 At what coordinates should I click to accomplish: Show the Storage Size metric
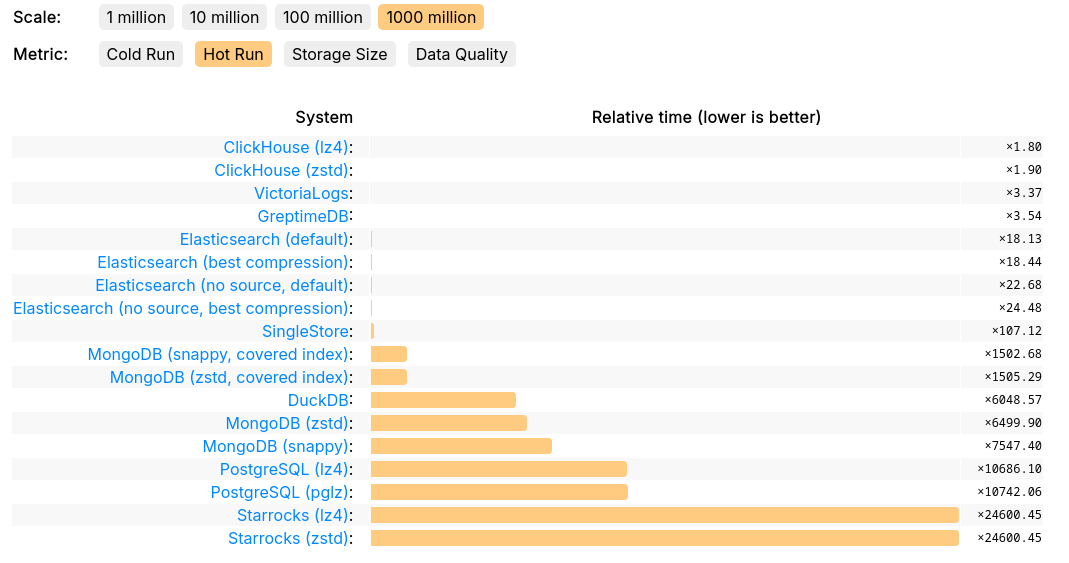point(339,54)
